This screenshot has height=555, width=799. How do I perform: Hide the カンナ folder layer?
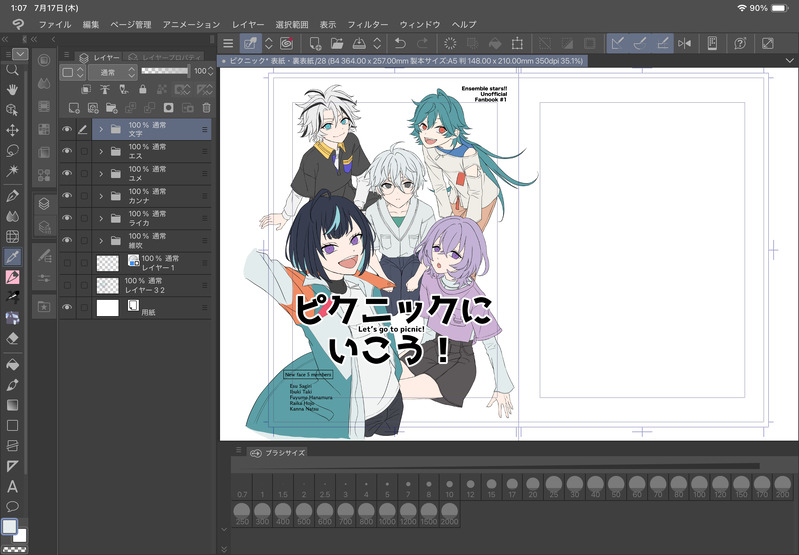click(x=67, y=196)
